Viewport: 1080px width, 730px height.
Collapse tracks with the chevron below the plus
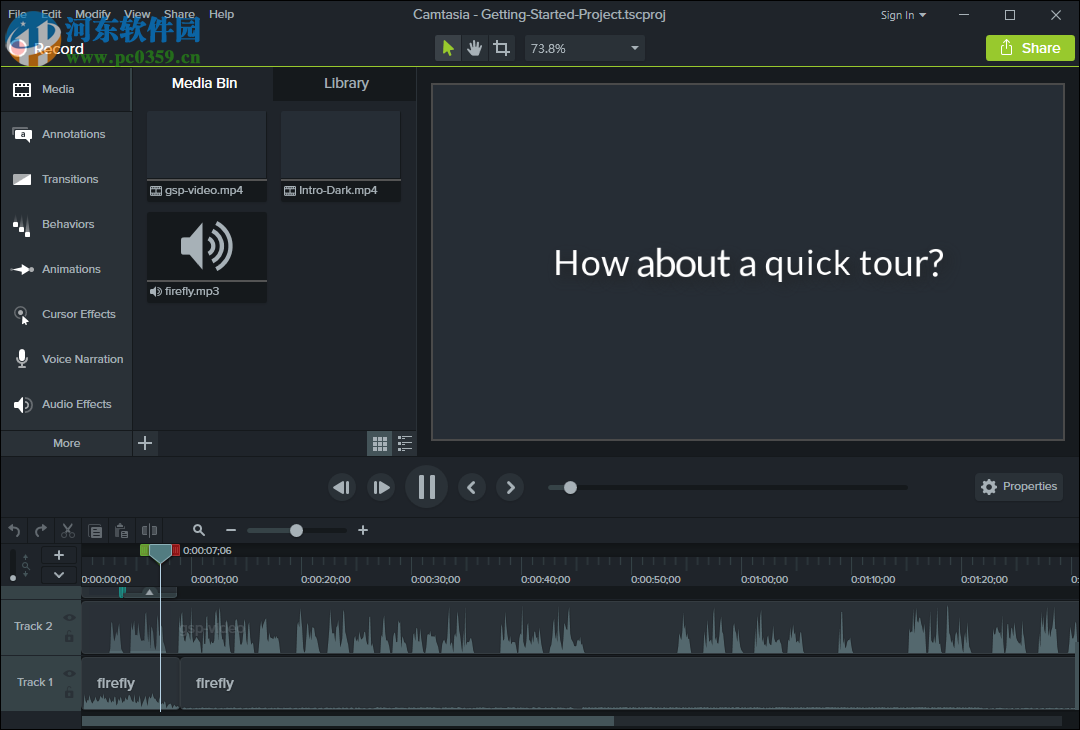[59, 574]
